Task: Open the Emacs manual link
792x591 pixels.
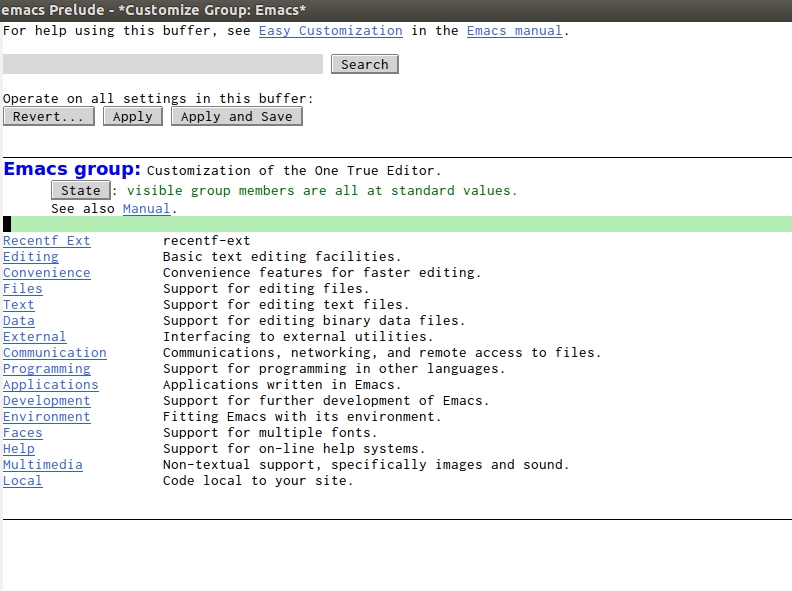Action: [514, 31]
